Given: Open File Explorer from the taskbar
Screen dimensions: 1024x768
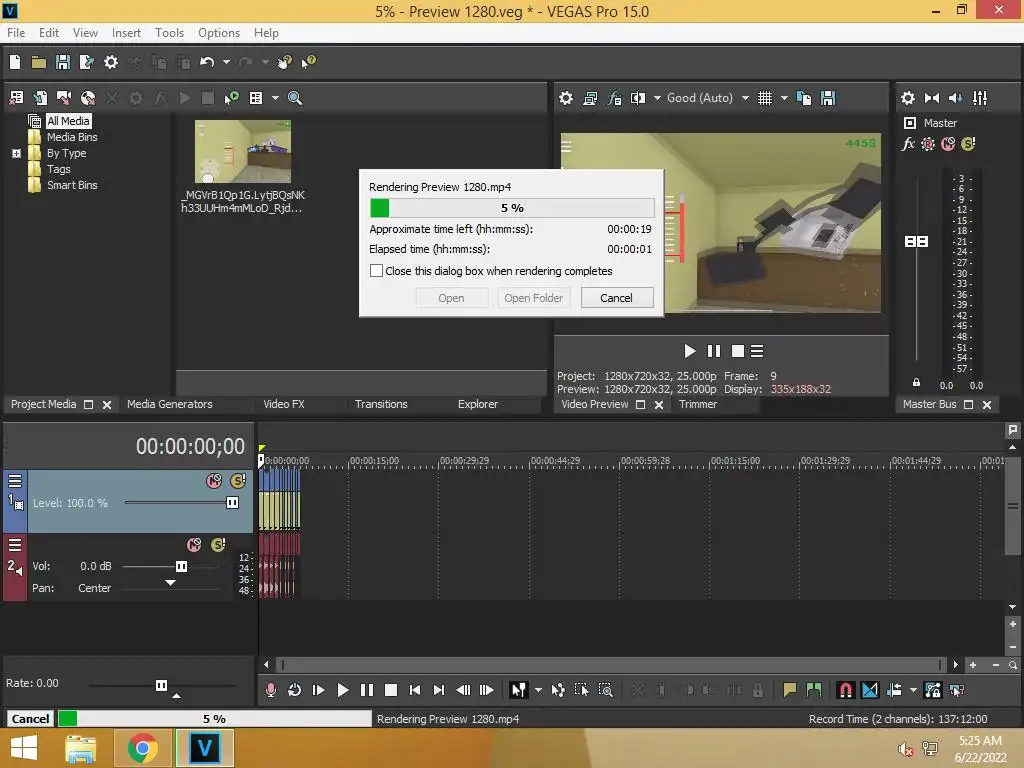Looking at the screenshot, I should (81, 748).
